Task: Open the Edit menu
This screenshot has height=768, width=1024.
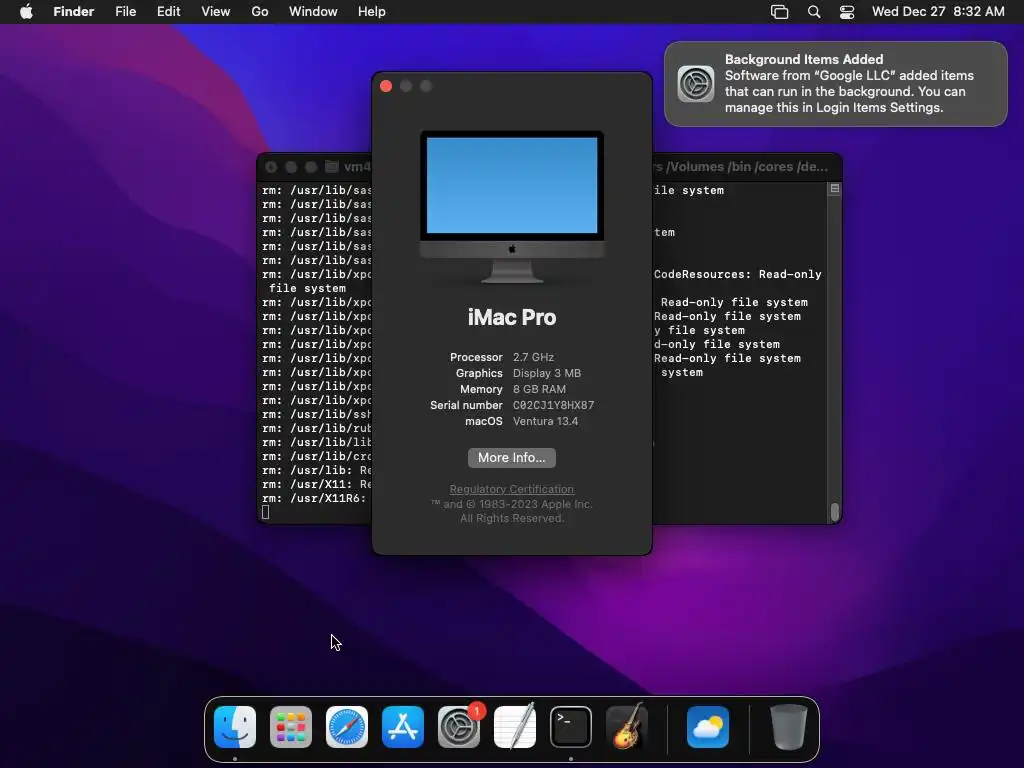Action: click(x=168, y=12)
